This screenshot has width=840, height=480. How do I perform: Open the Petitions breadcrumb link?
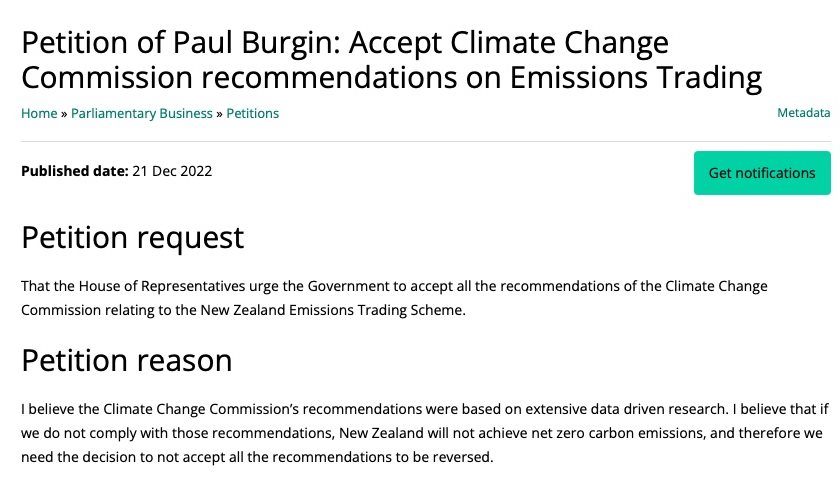coord(253,114)
